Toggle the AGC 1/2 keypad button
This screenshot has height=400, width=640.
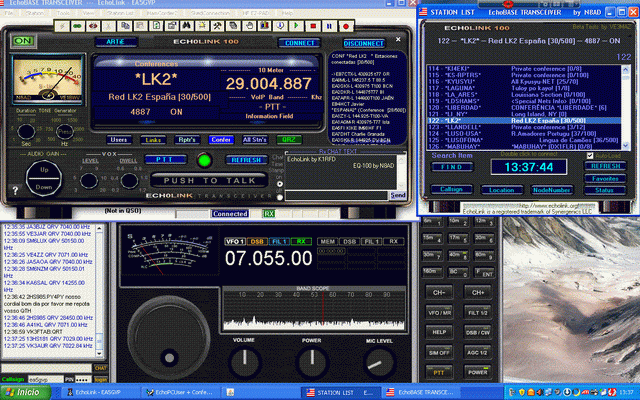[478, 352]
